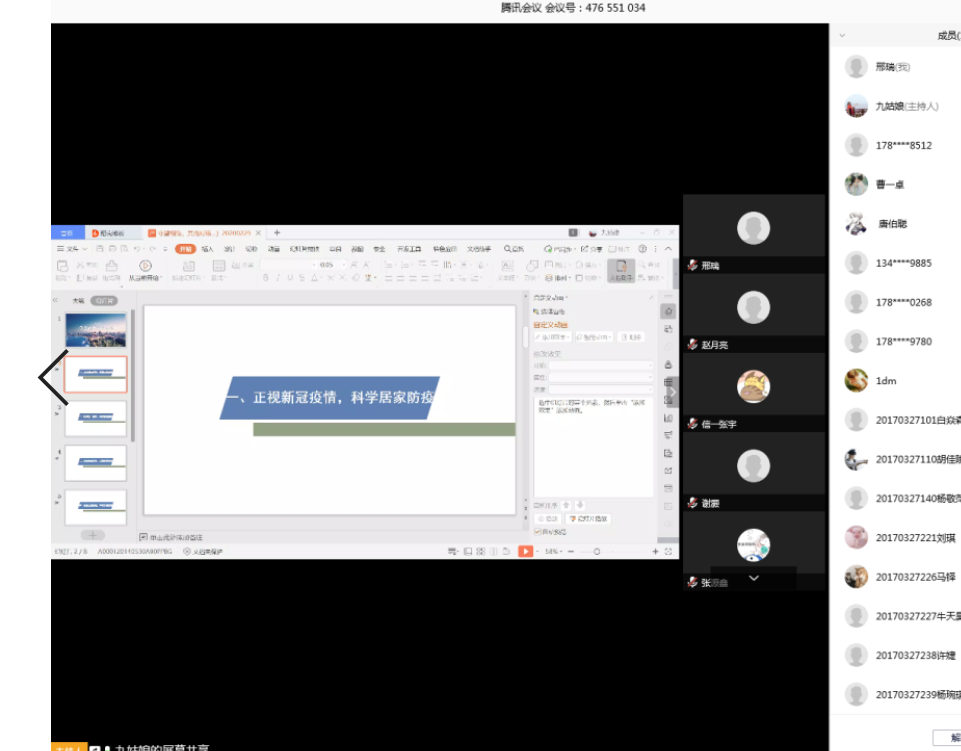This screenshot has width=961, height=751.
Task: Click the zoom-in plus icon in status bar
Action: click(x=656, y=551)
